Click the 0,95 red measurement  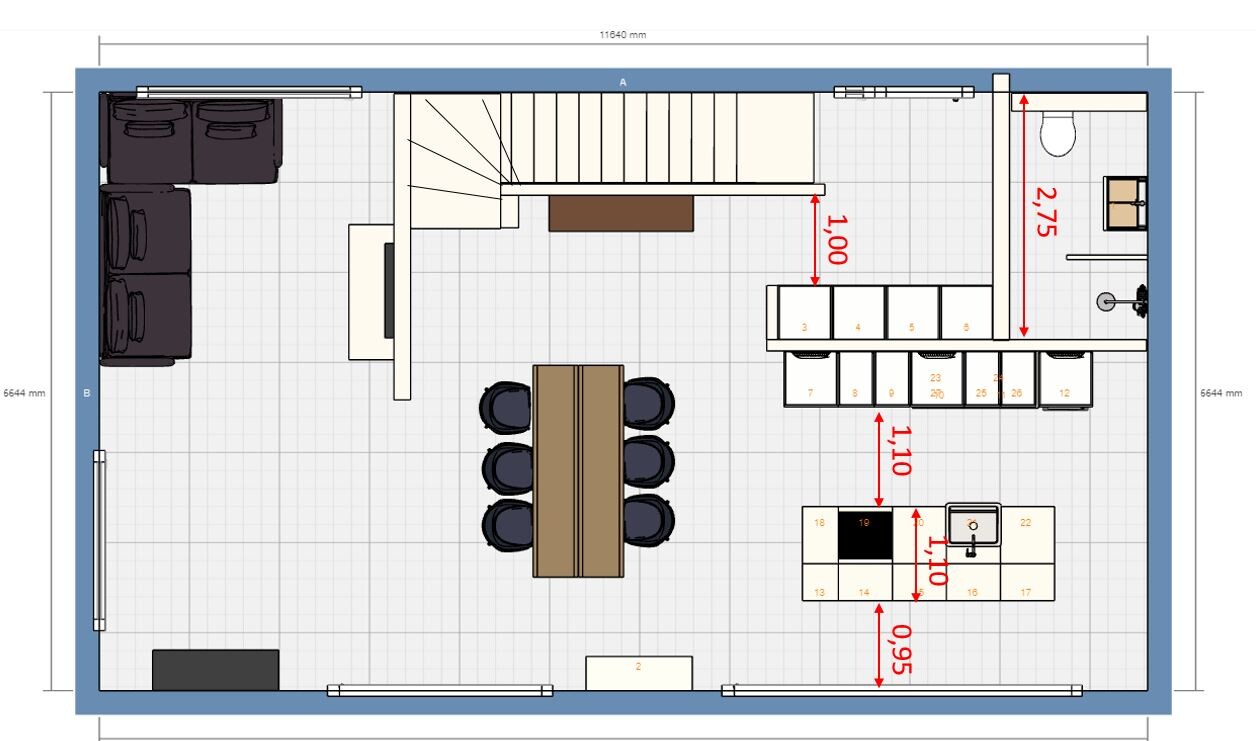[x=900, y=649]
